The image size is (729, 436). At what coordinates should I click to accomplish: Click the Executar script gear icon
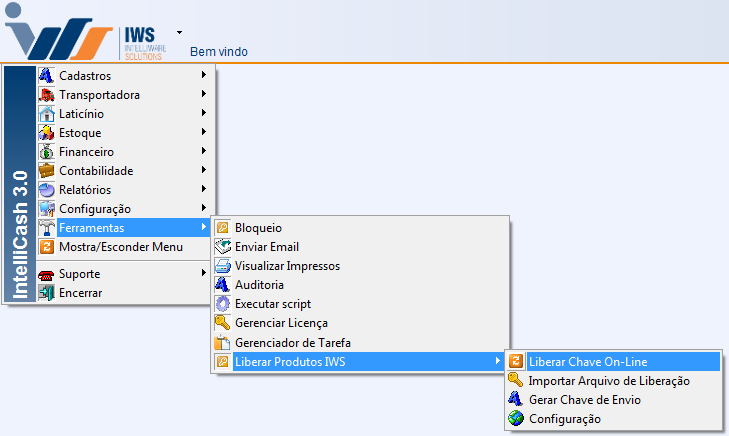pos(223,304)
